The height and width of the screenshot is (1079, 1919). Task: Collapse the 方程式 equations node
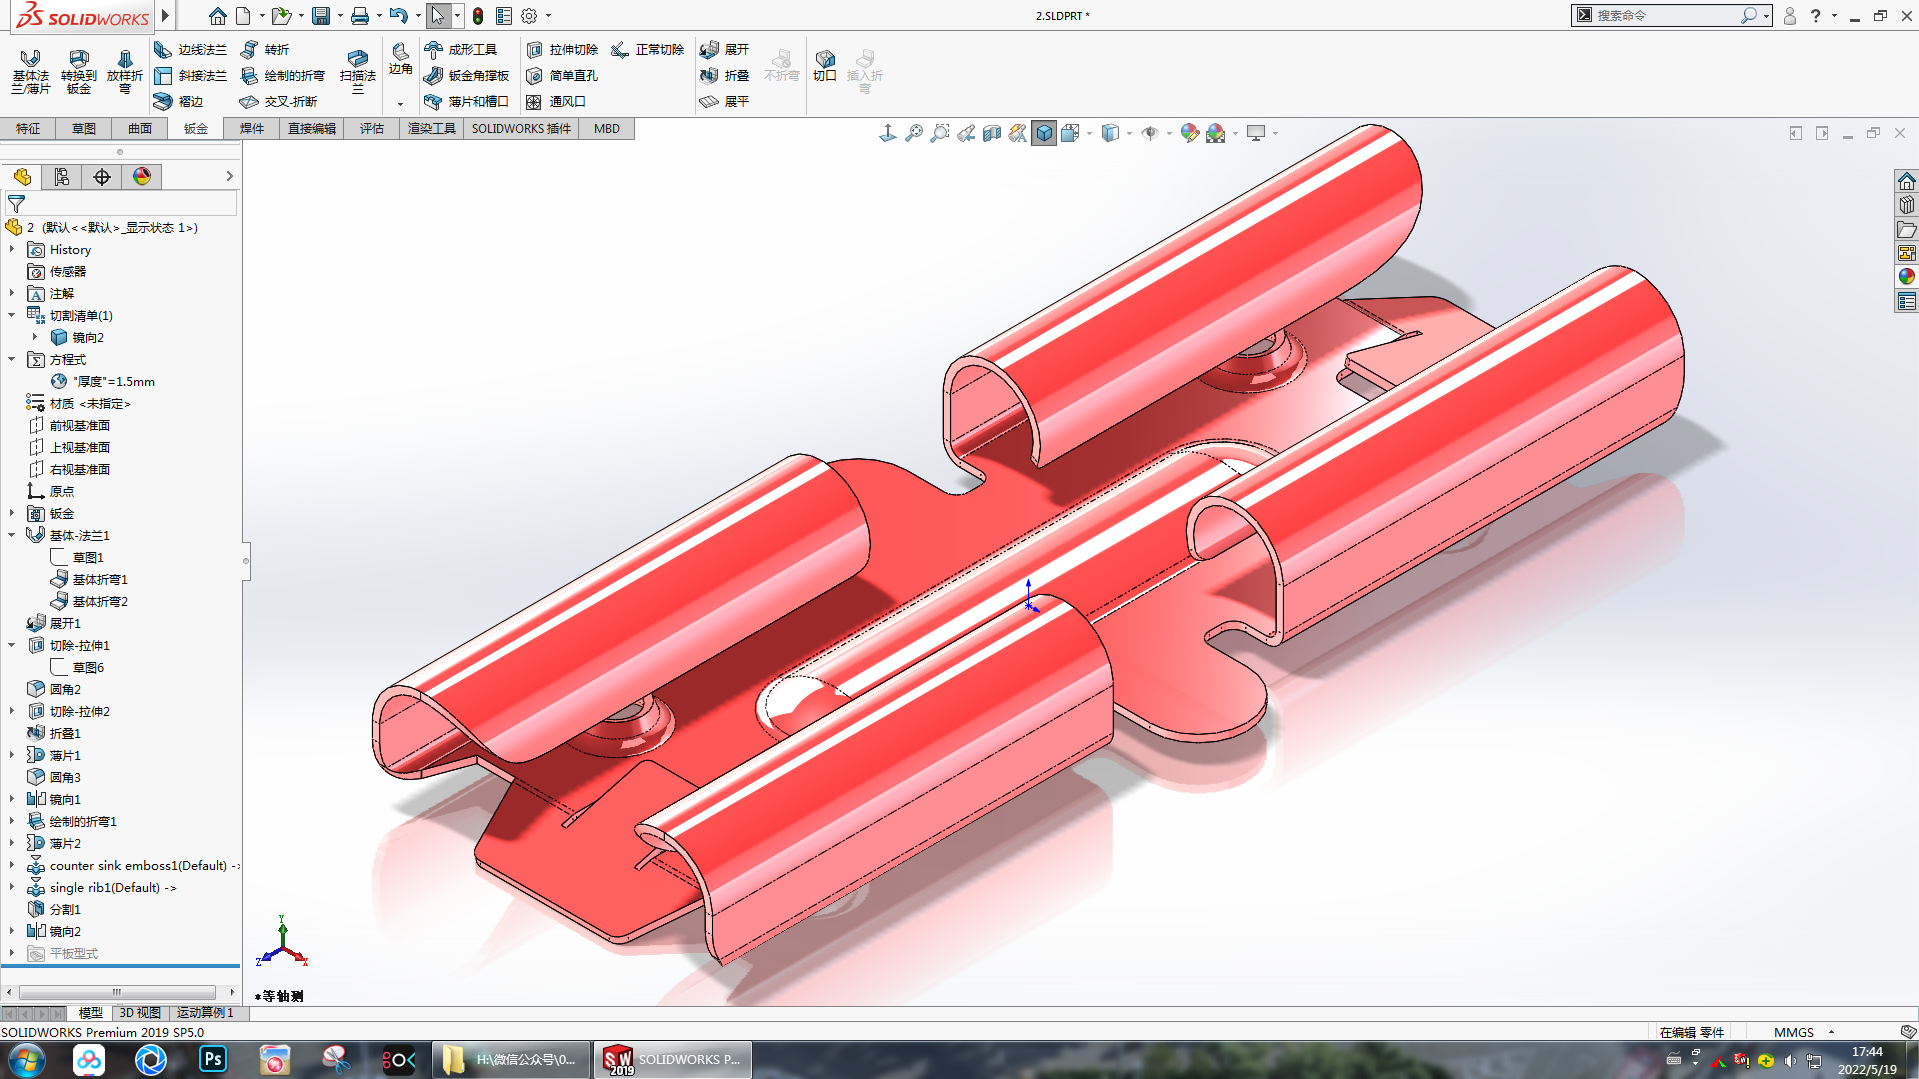12,359
